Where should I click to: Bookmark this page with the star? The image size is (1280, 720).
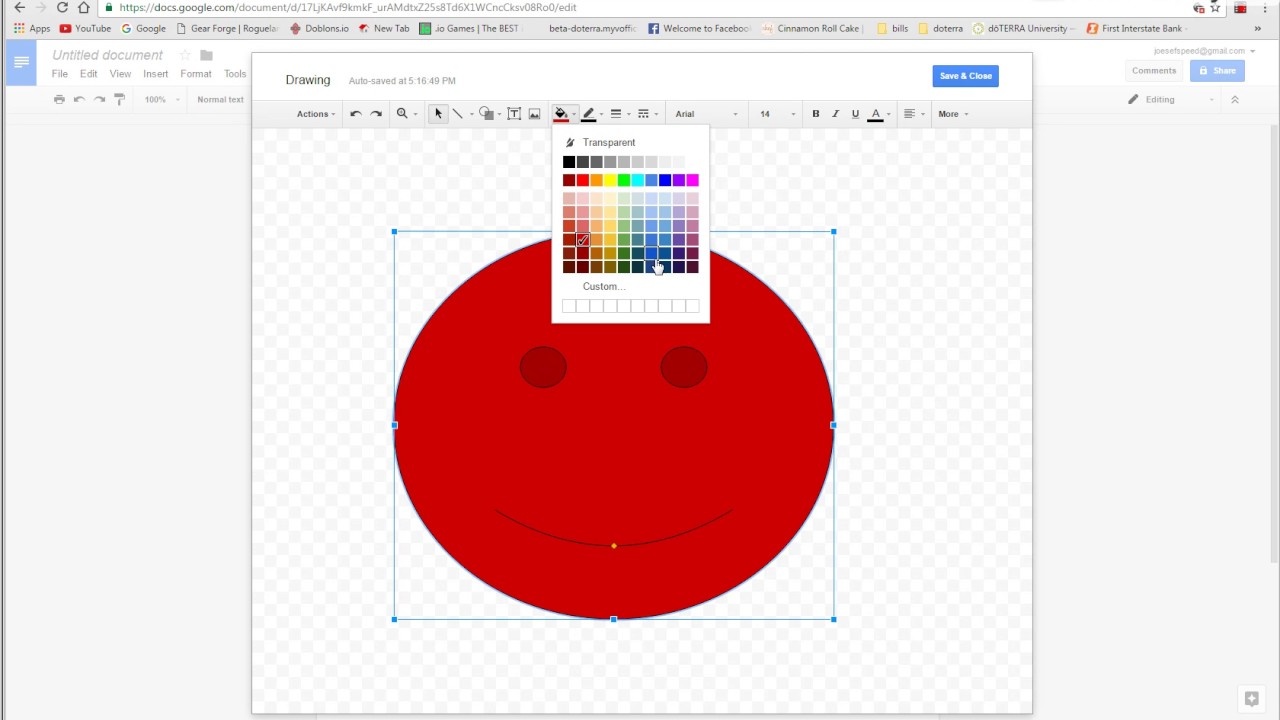click(x=1215, y=7)
